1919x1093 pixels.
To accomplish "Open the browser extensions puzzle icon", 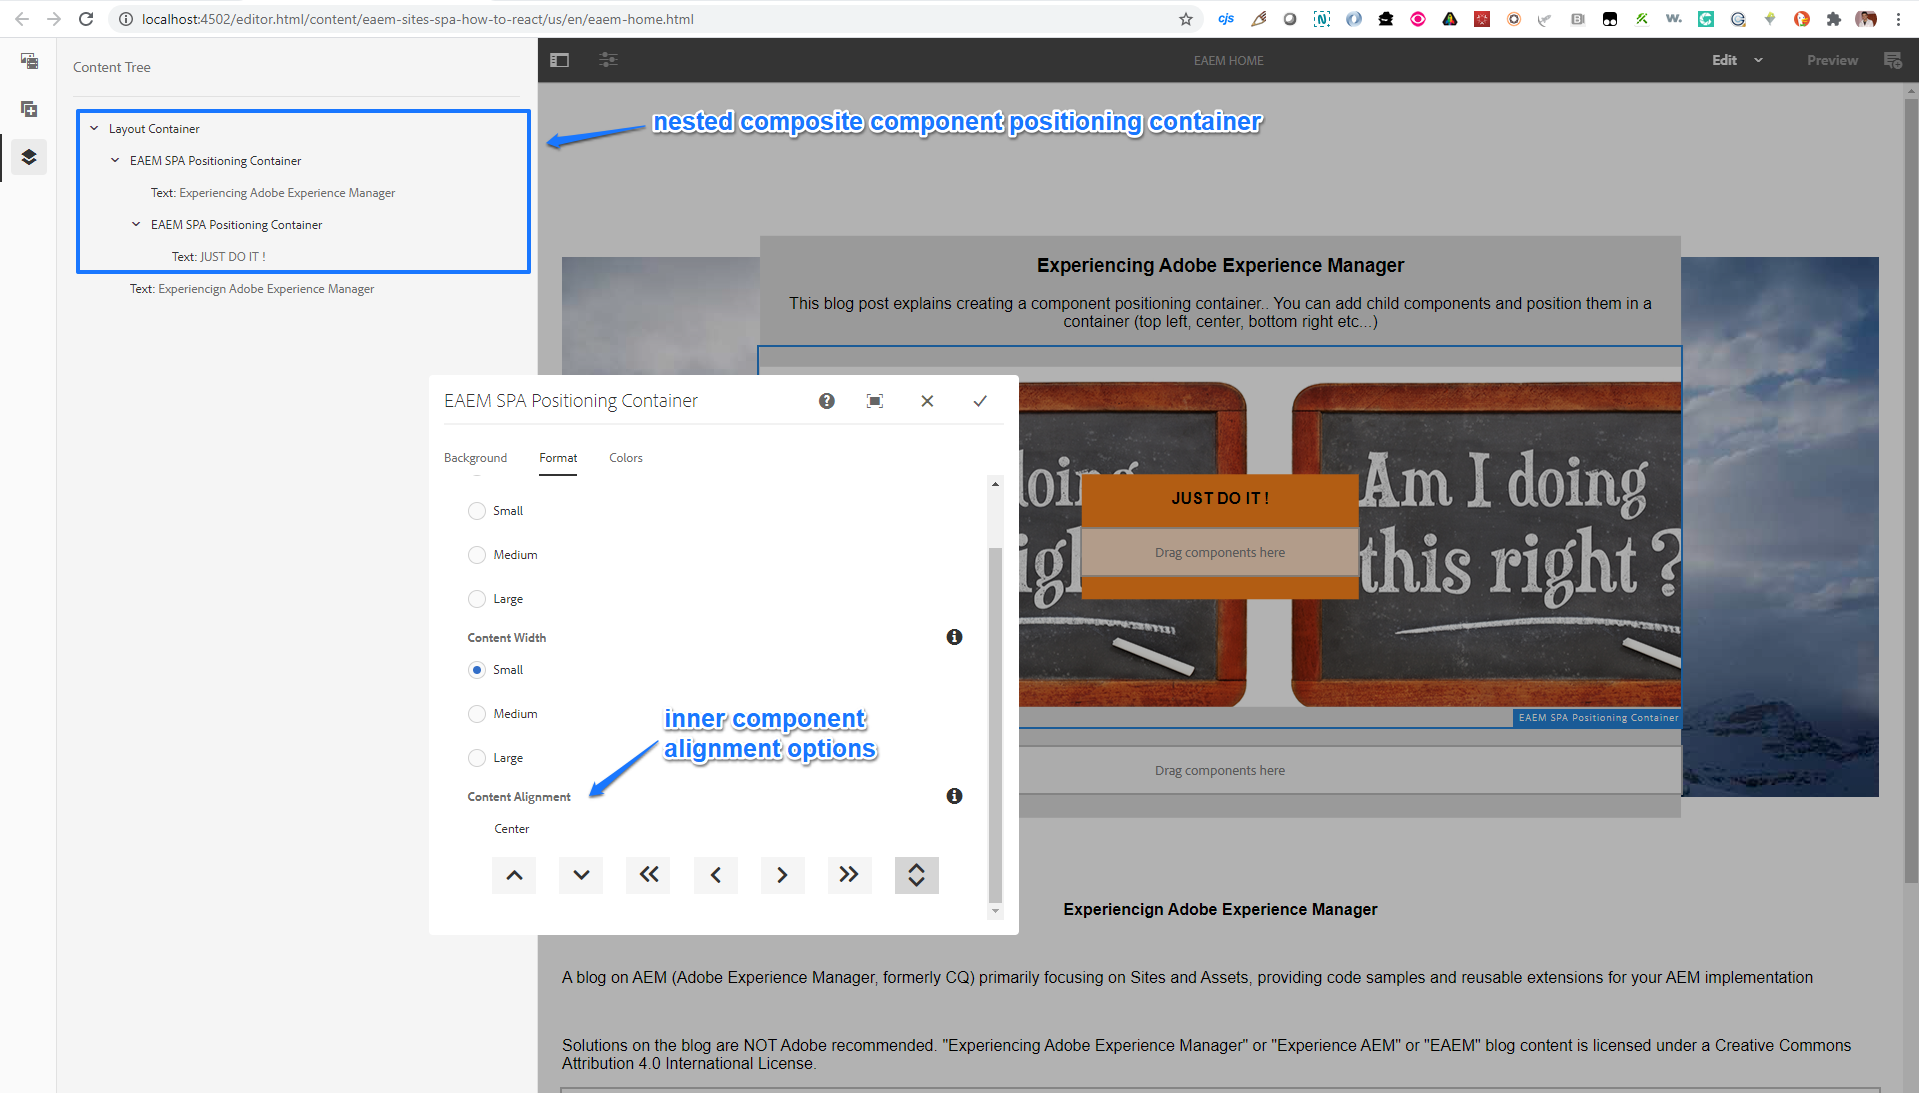I will [x=1833, y=19].
